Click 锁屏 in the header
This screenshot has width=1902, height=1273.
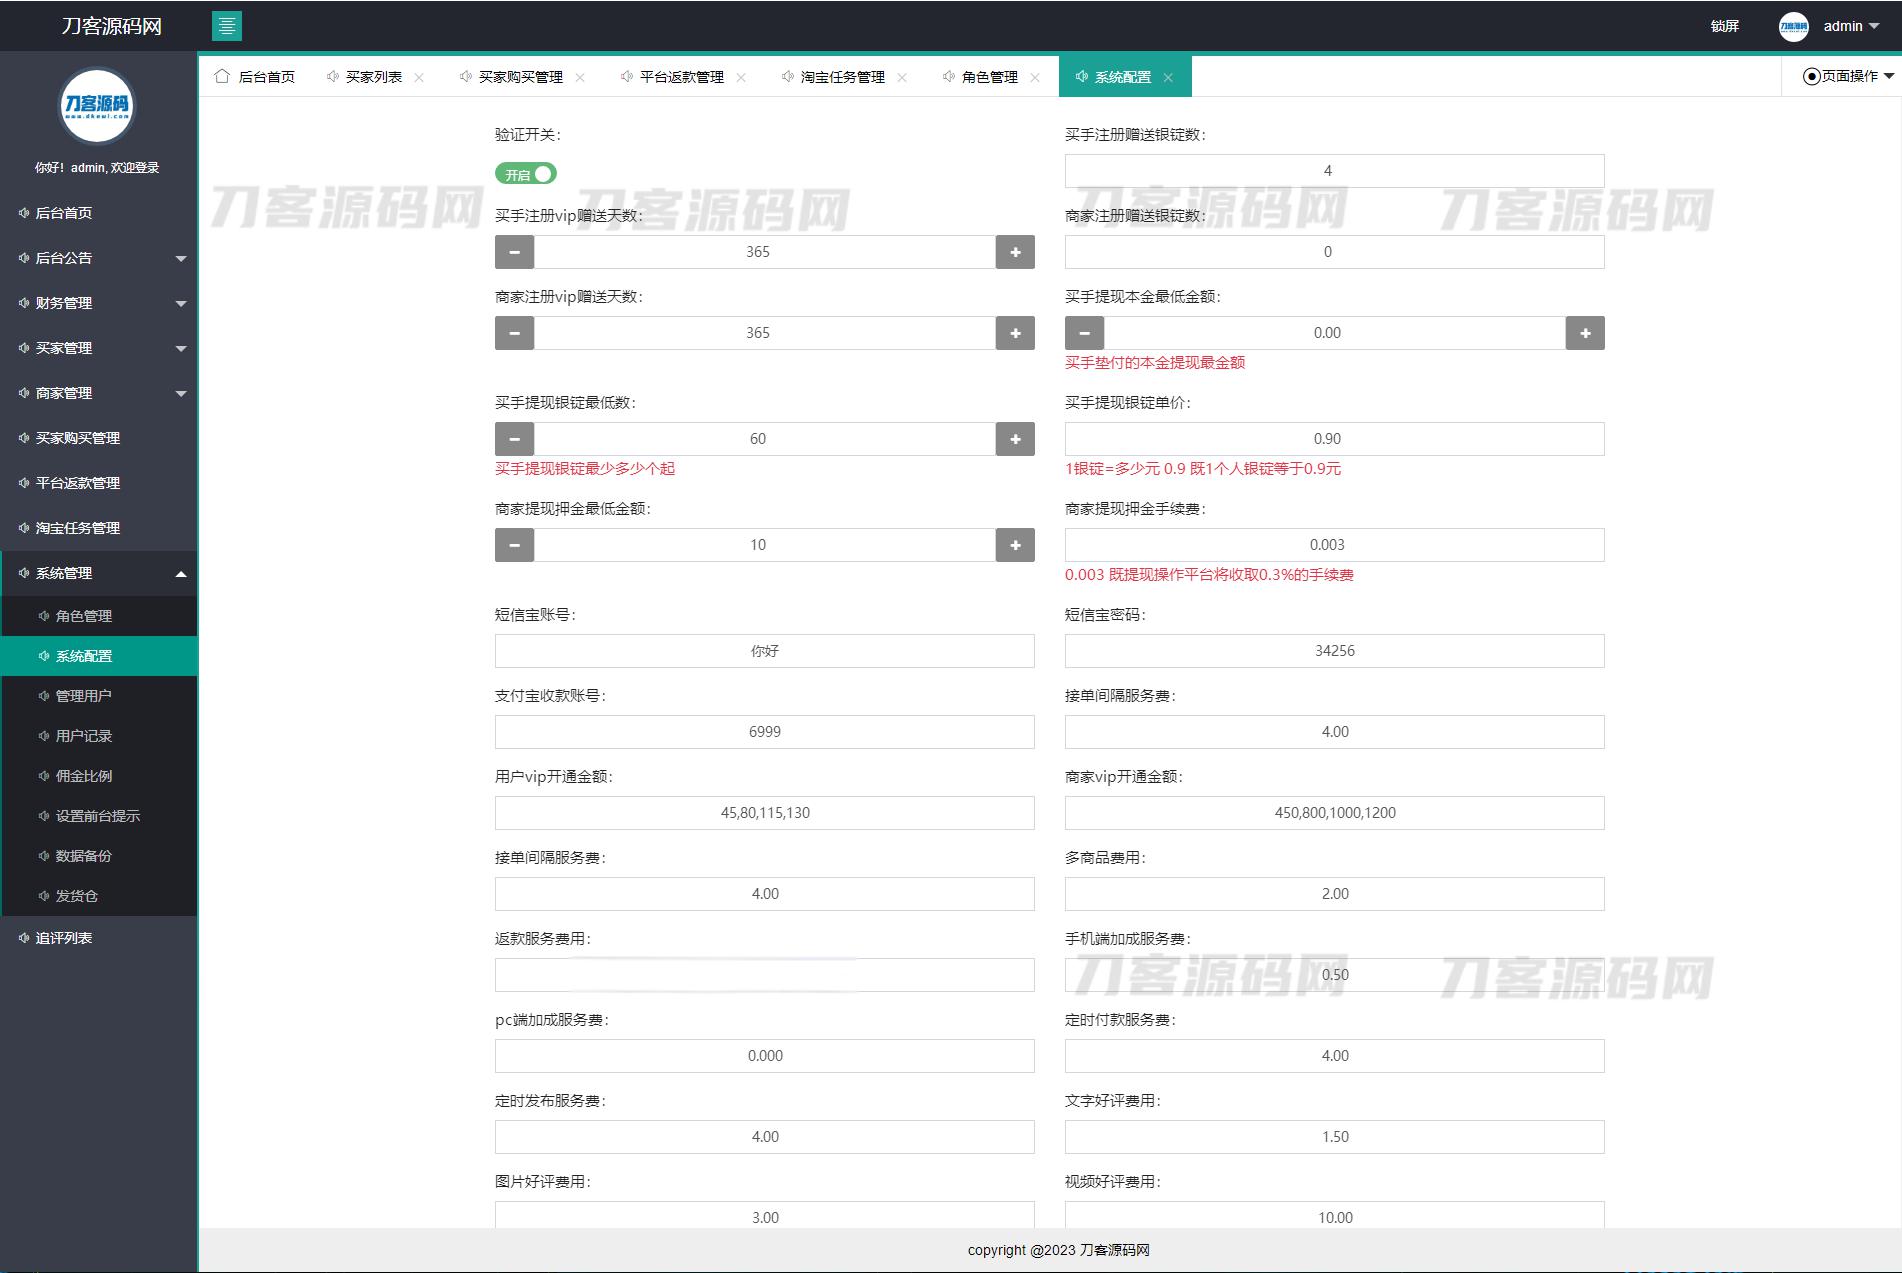(x=1725, y=26)
